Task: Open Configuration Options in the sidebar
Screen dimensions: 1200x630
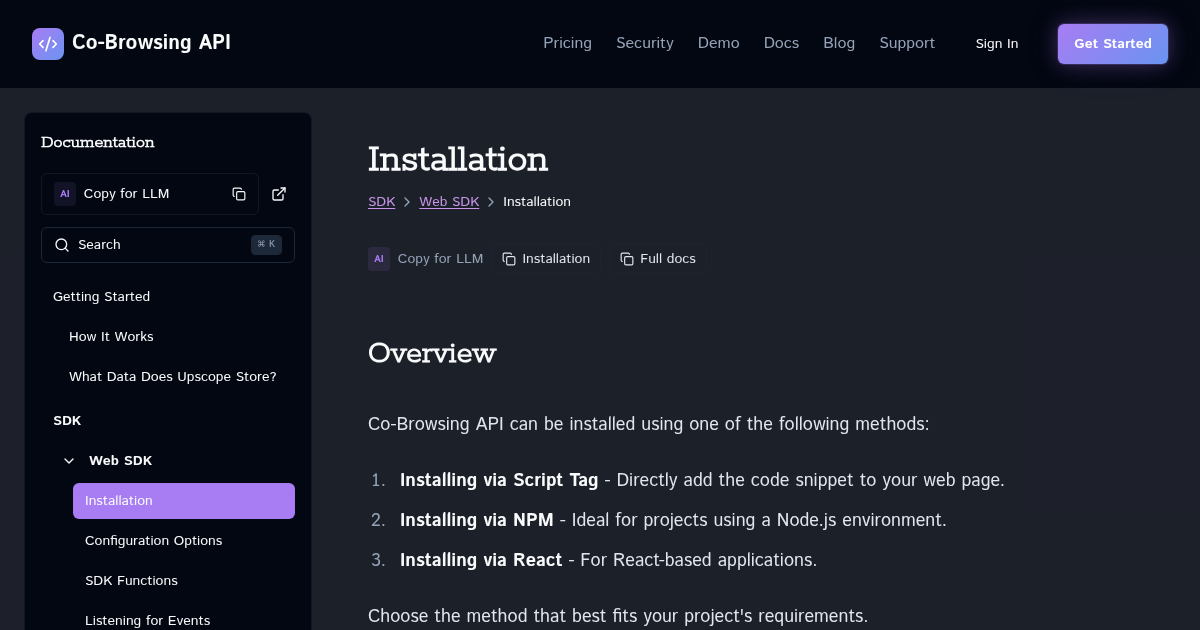Action: point(153,541)
